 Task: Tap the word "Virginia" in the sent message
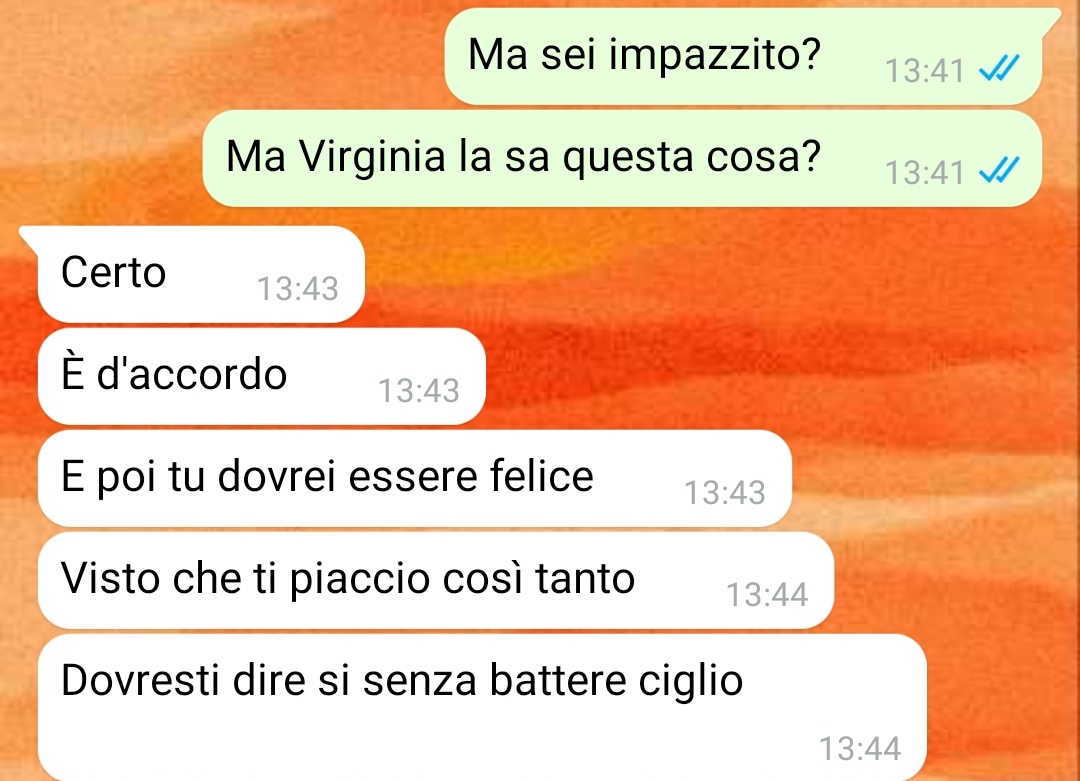coord(372,158)
